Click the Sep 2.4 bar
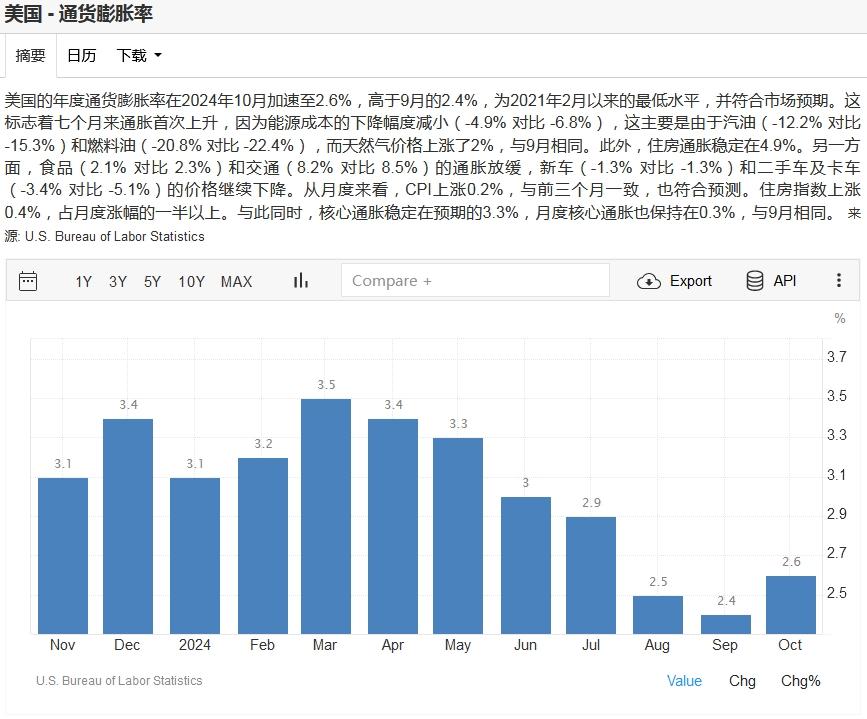The image size is (867, 719). (725, 623)
